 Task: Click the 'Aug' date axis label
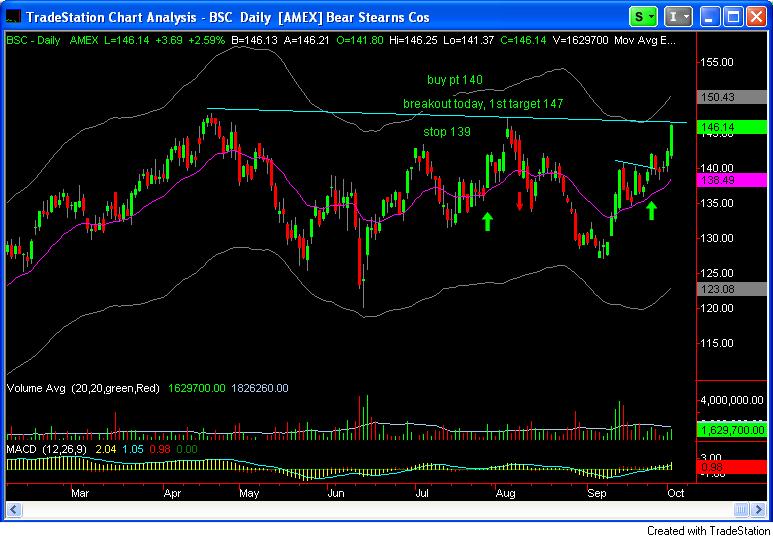505,493
